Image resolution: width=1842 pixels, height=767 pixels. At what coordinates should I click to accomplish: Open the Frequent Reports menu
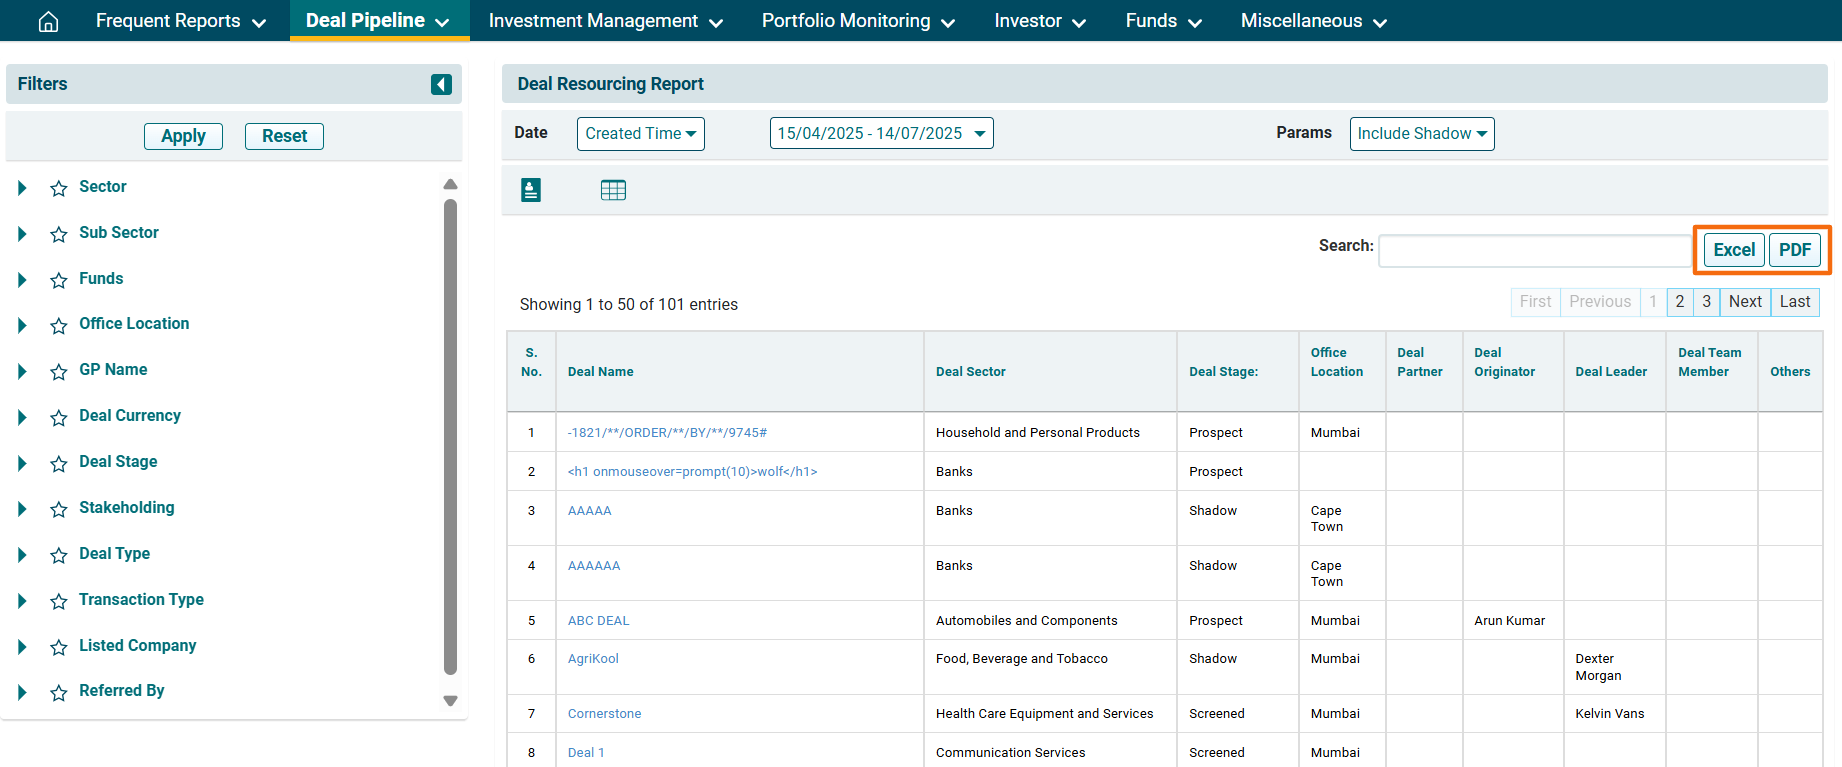180,21
